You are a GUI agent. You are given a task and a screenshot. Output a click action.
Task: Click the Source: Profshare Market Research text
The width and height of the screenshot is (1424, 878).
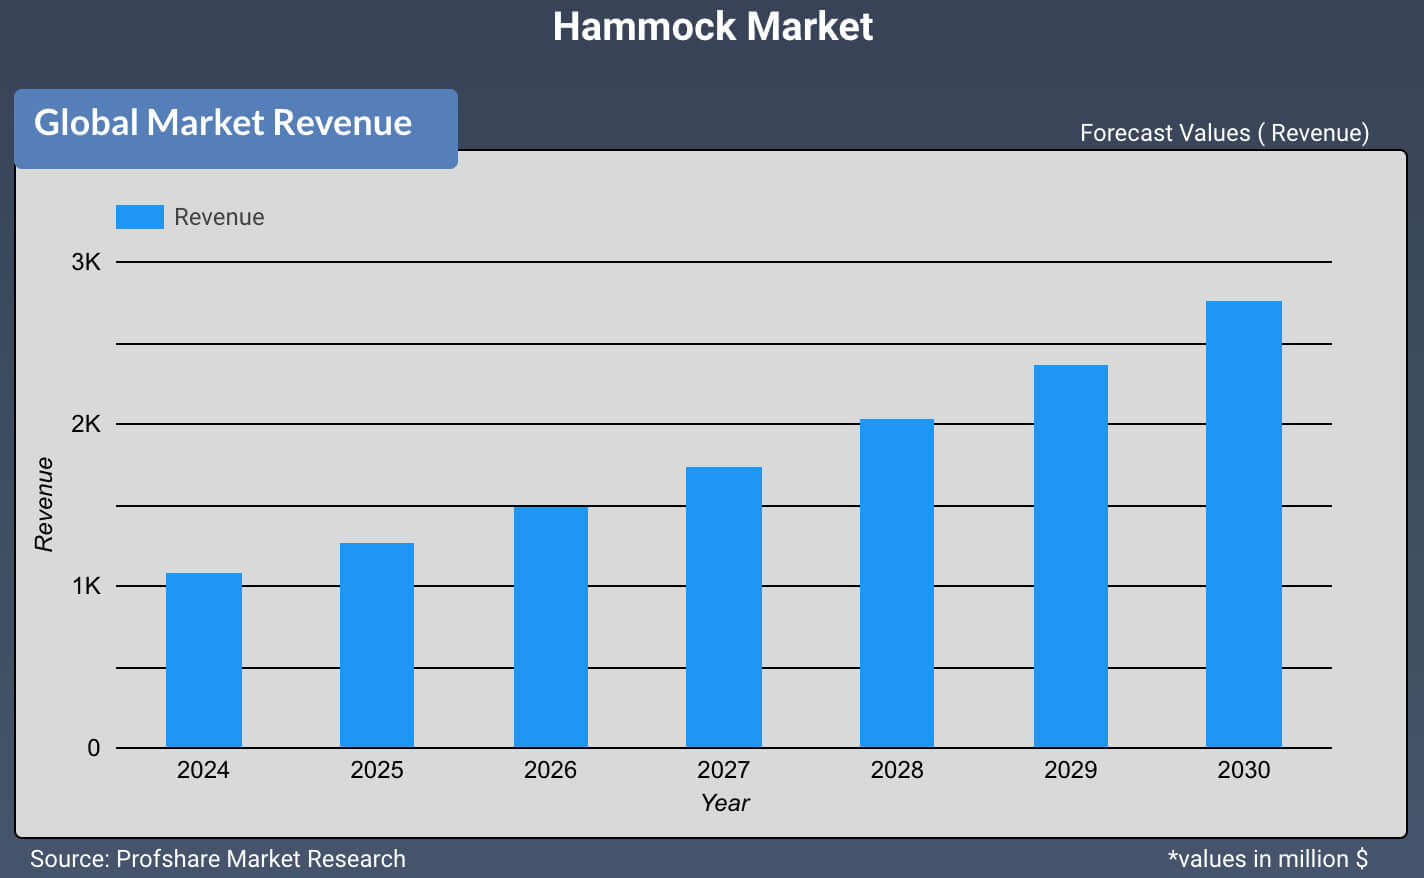click(x=218, y=859)
